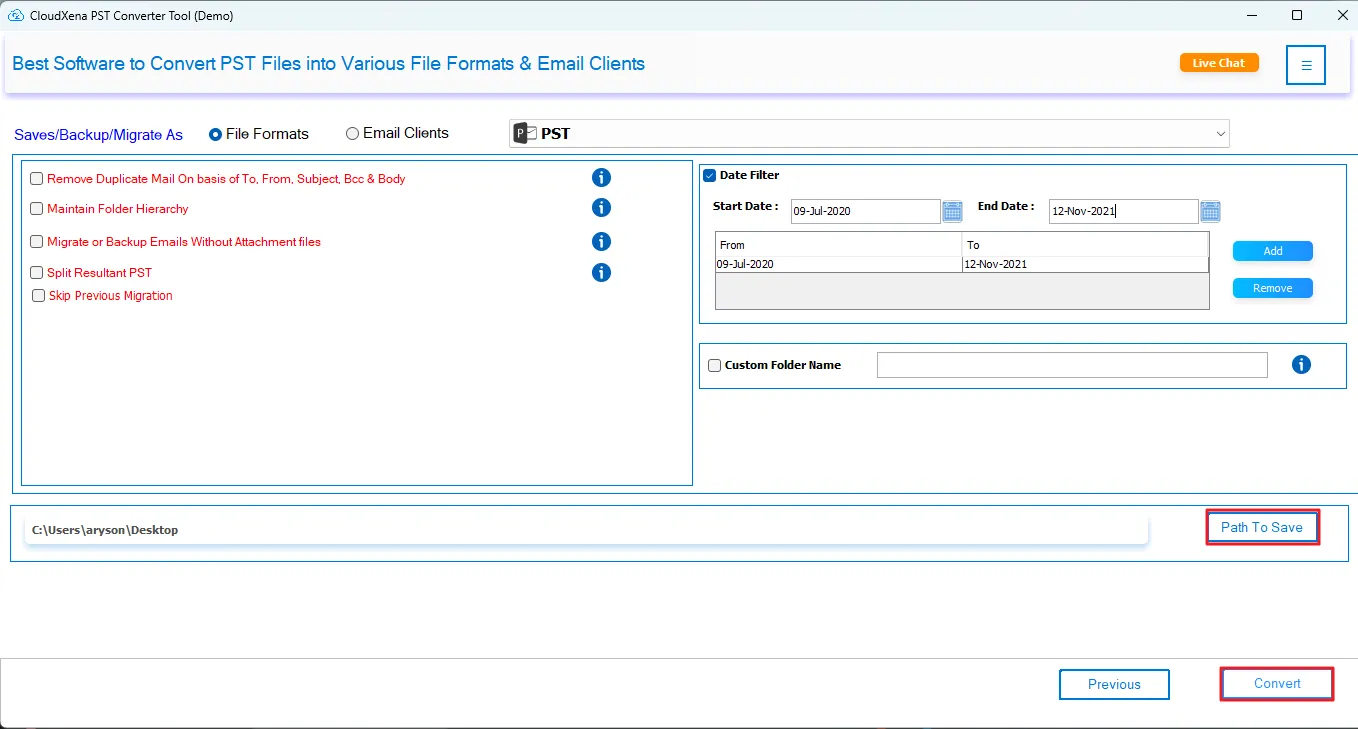Tick the Custom Folder Name checkbox
The image size is (1358, 729).
click(714, 366)
